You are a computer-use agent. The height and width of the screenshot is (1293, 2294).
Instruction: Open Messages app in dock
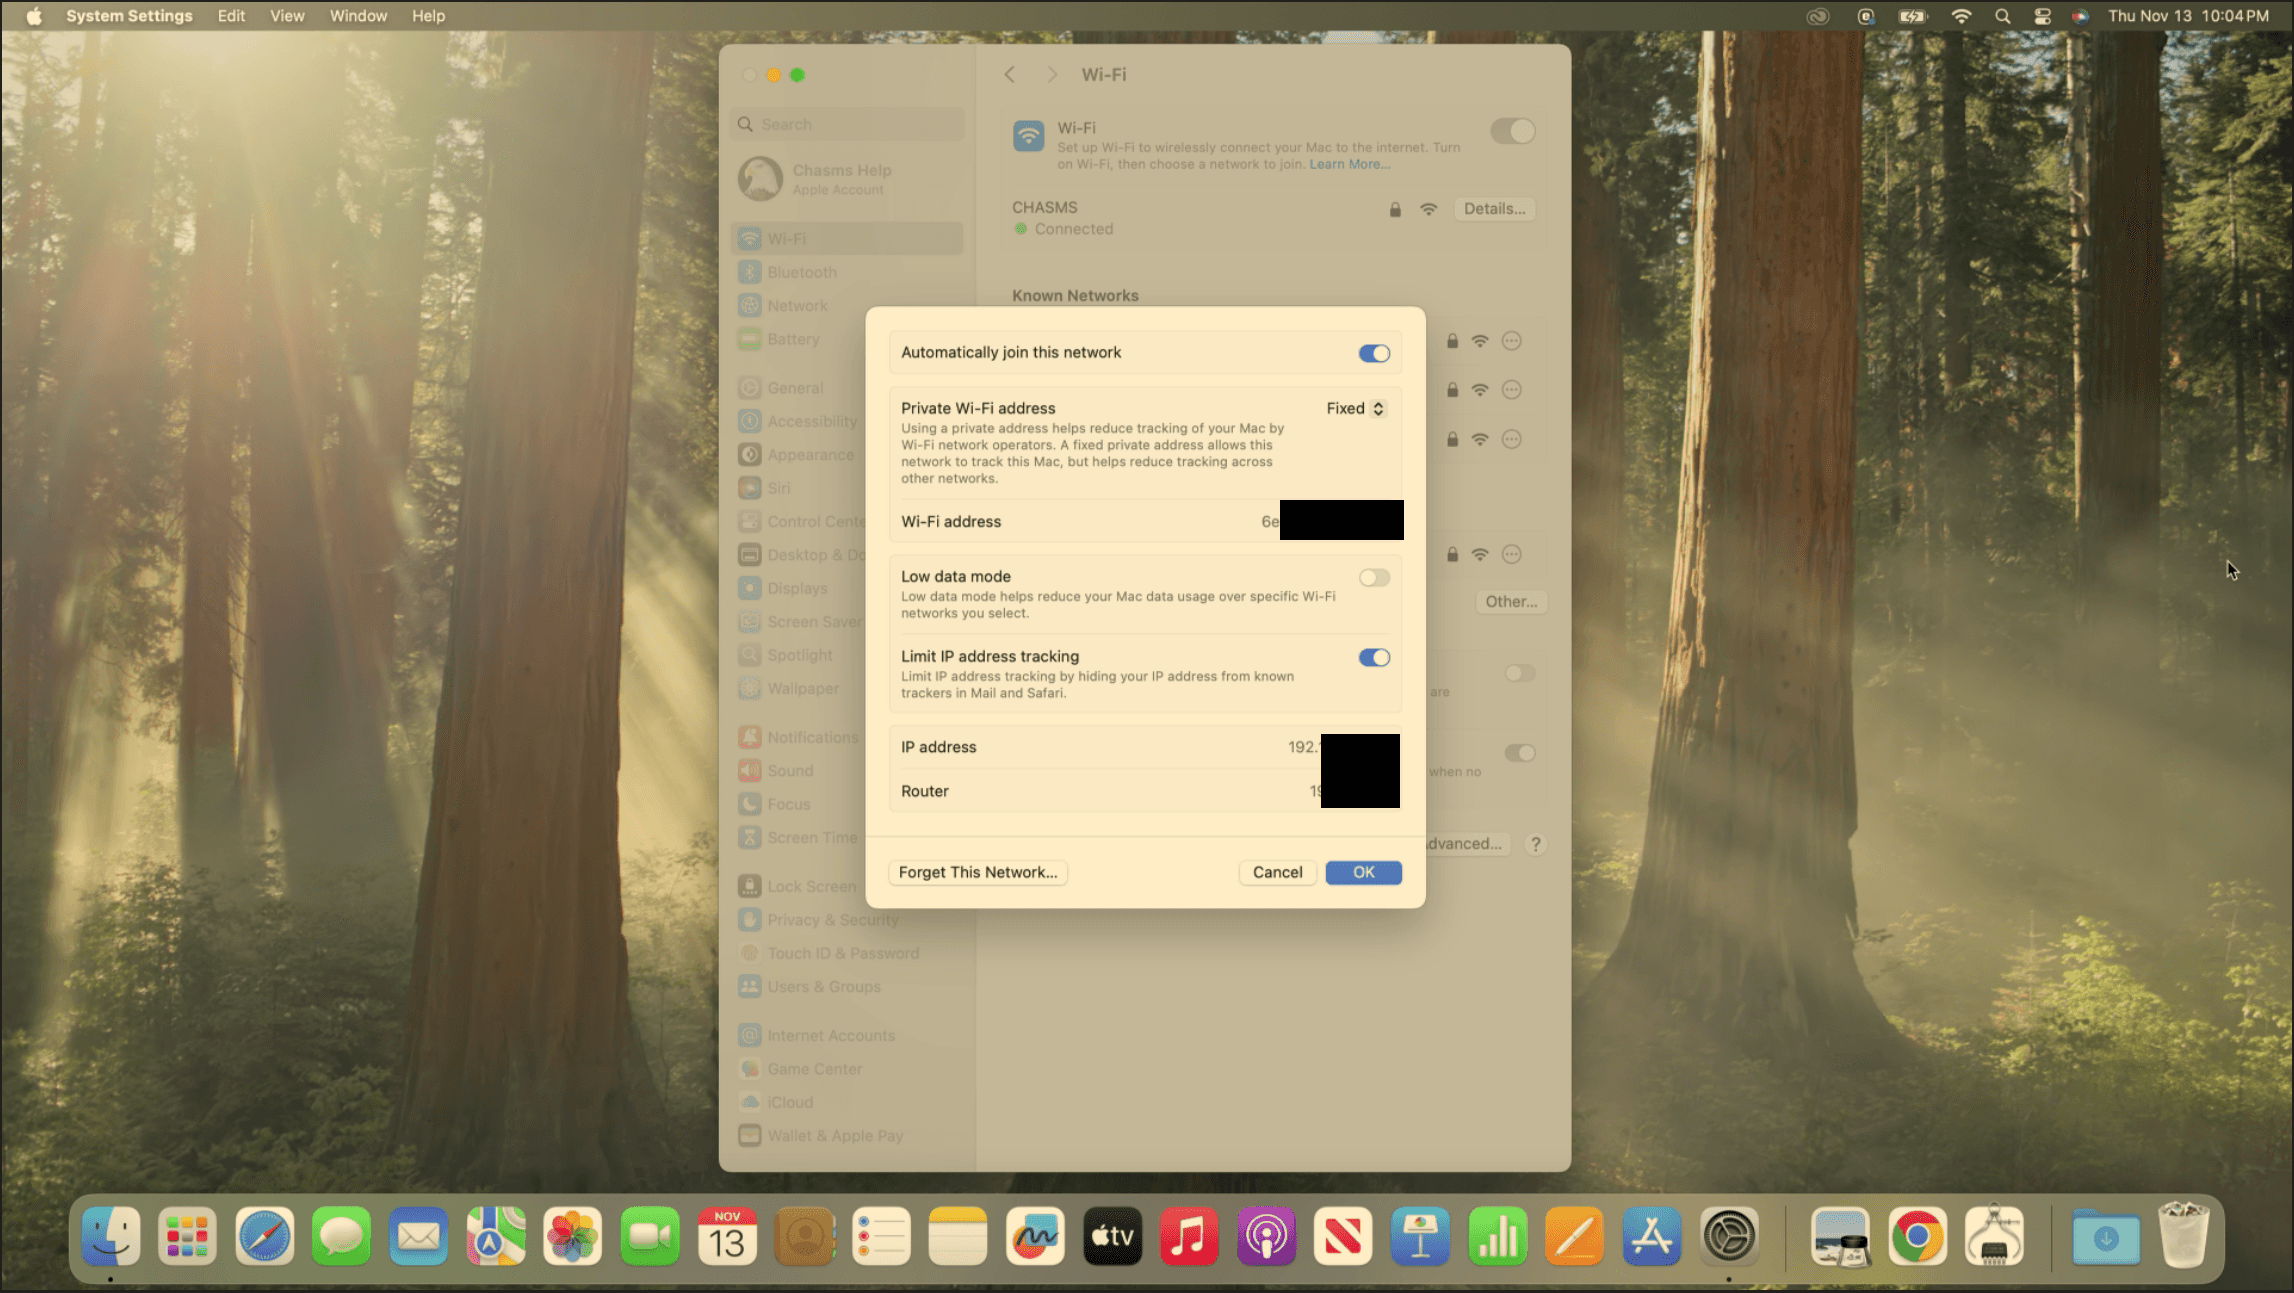pos(341,1237)
